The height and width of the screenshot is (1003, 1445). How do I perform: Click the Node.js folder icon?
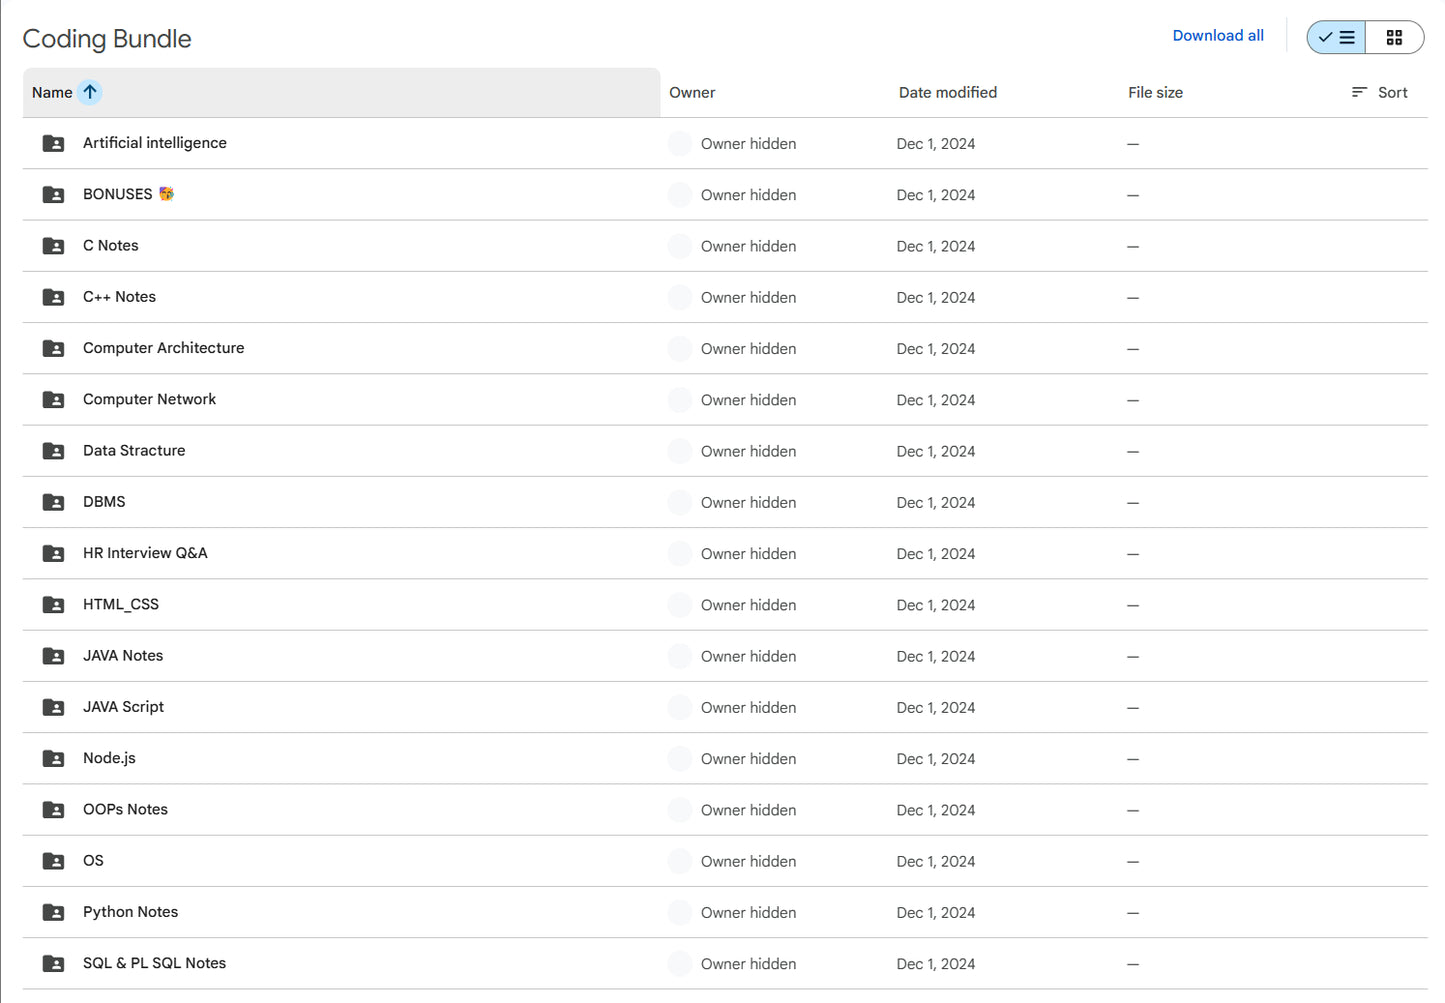tap(53, 758)
